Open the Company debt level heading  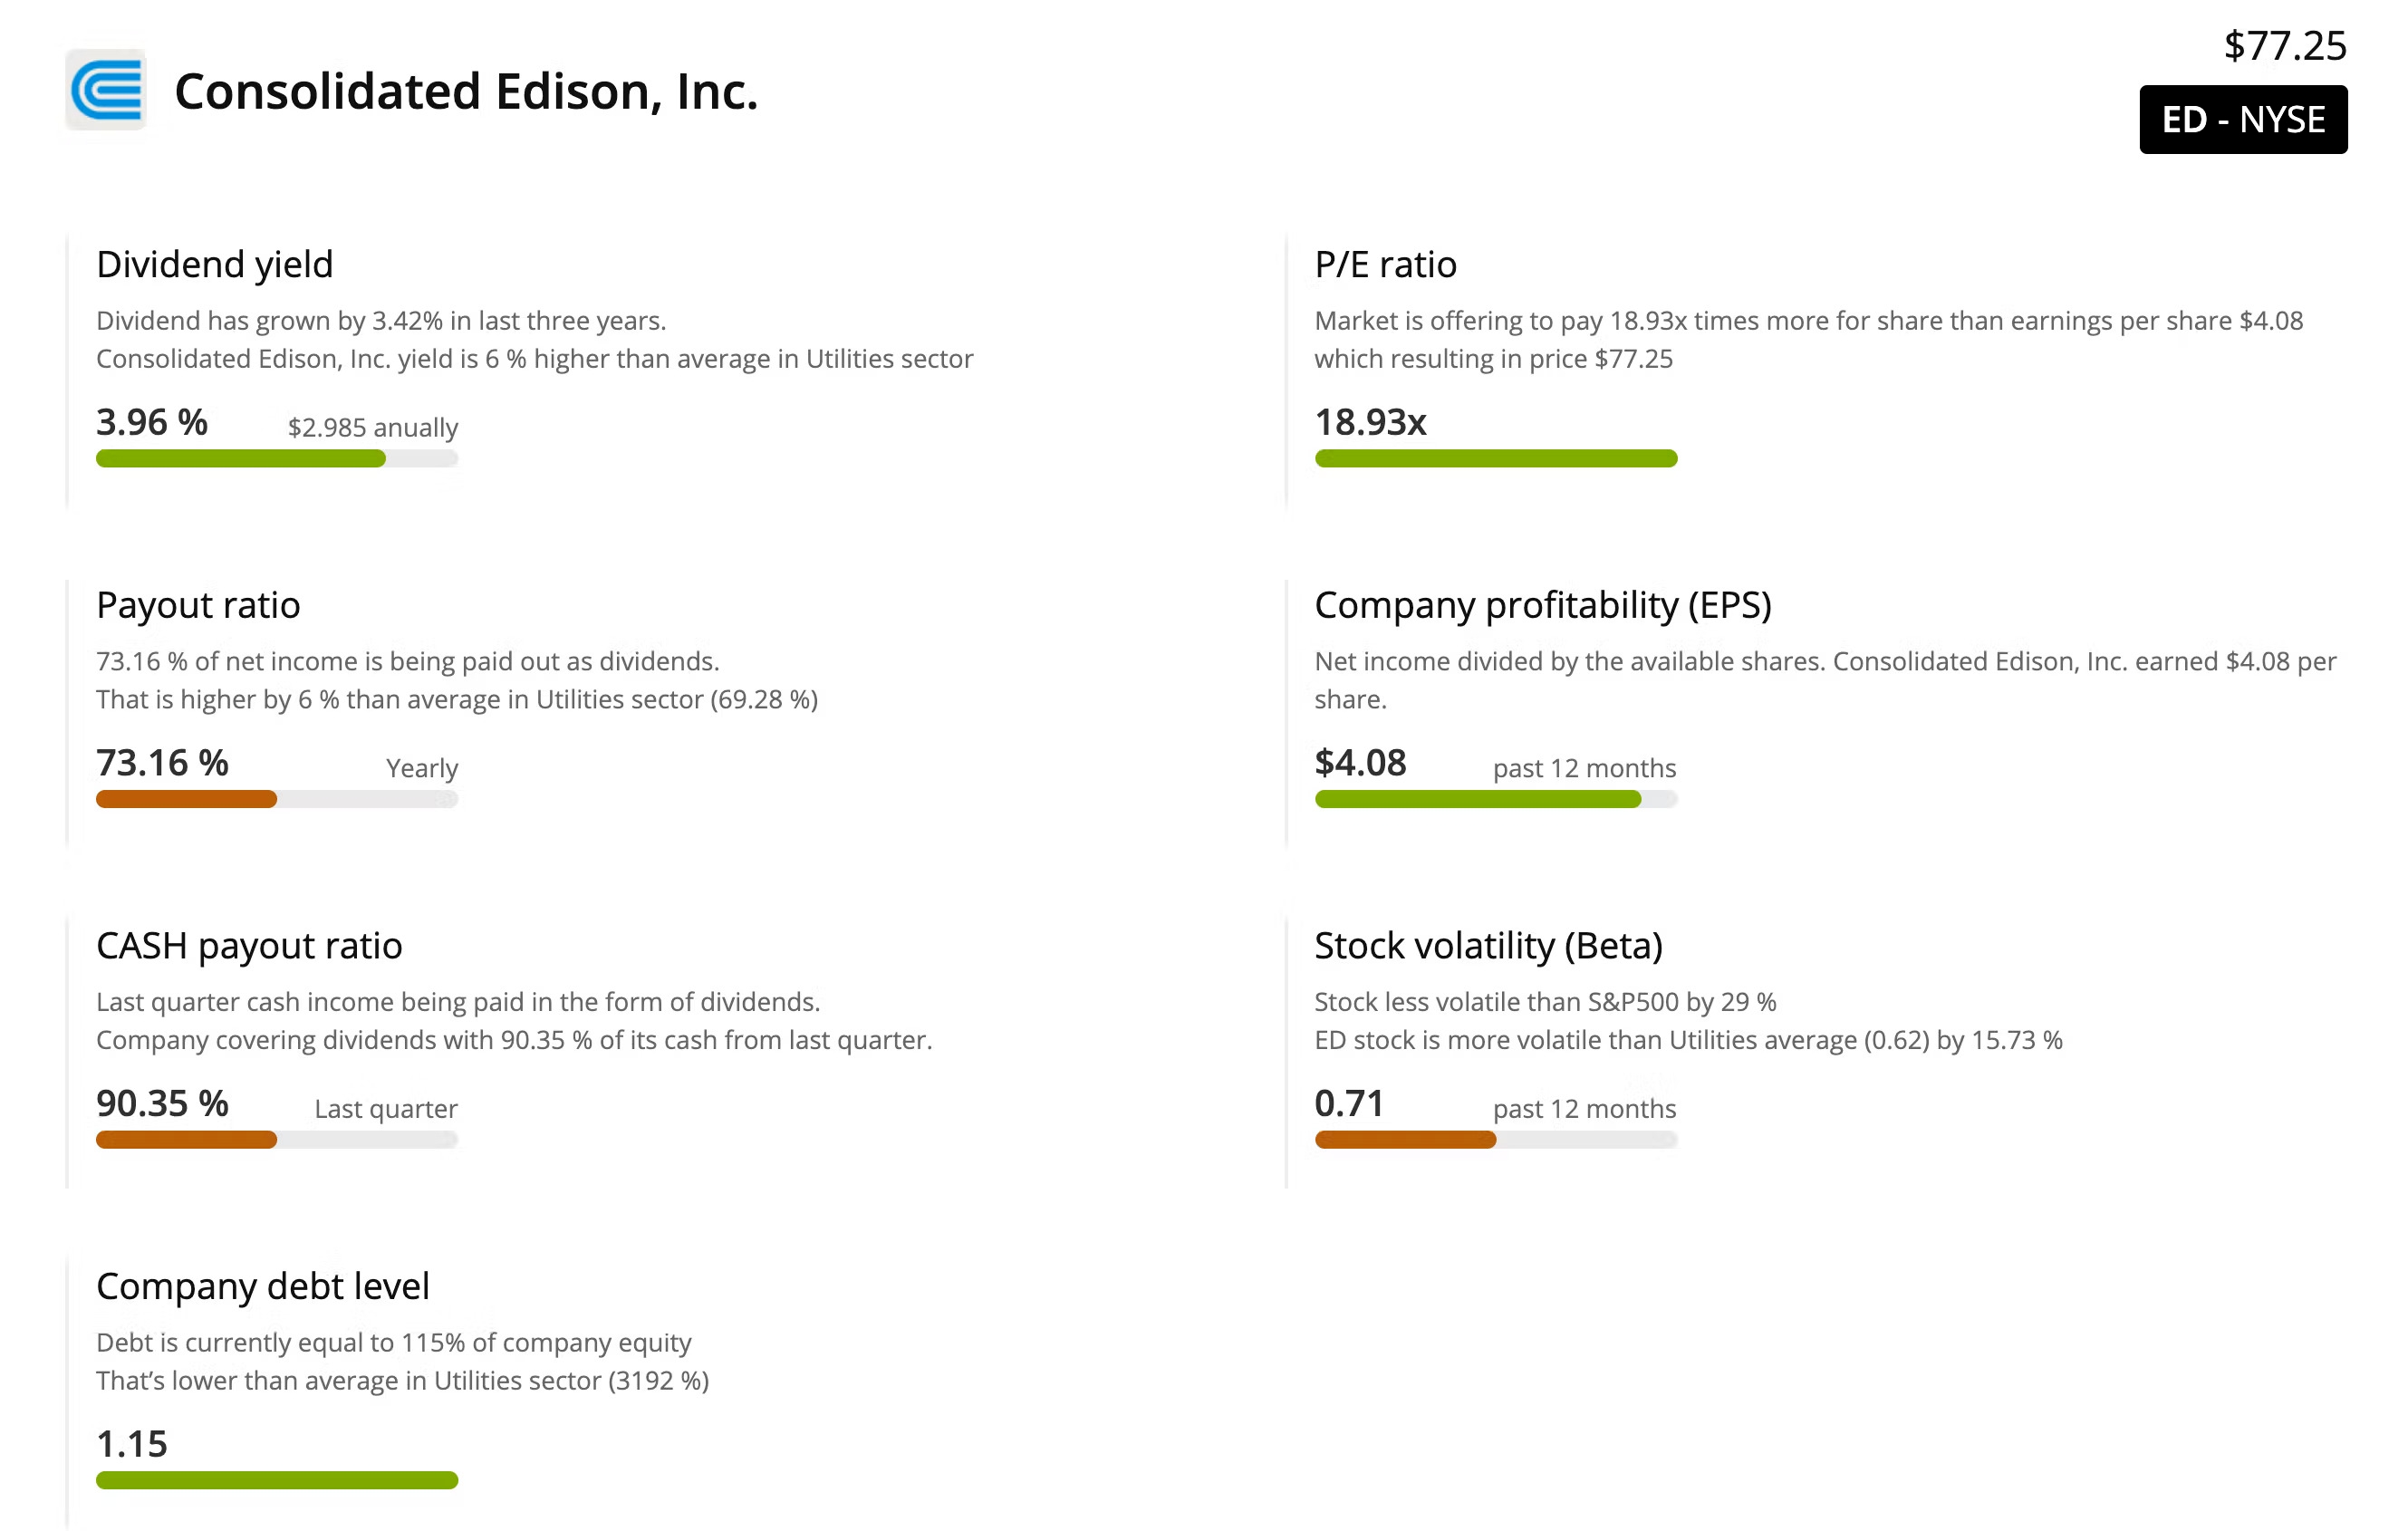tap(263, 1287)
